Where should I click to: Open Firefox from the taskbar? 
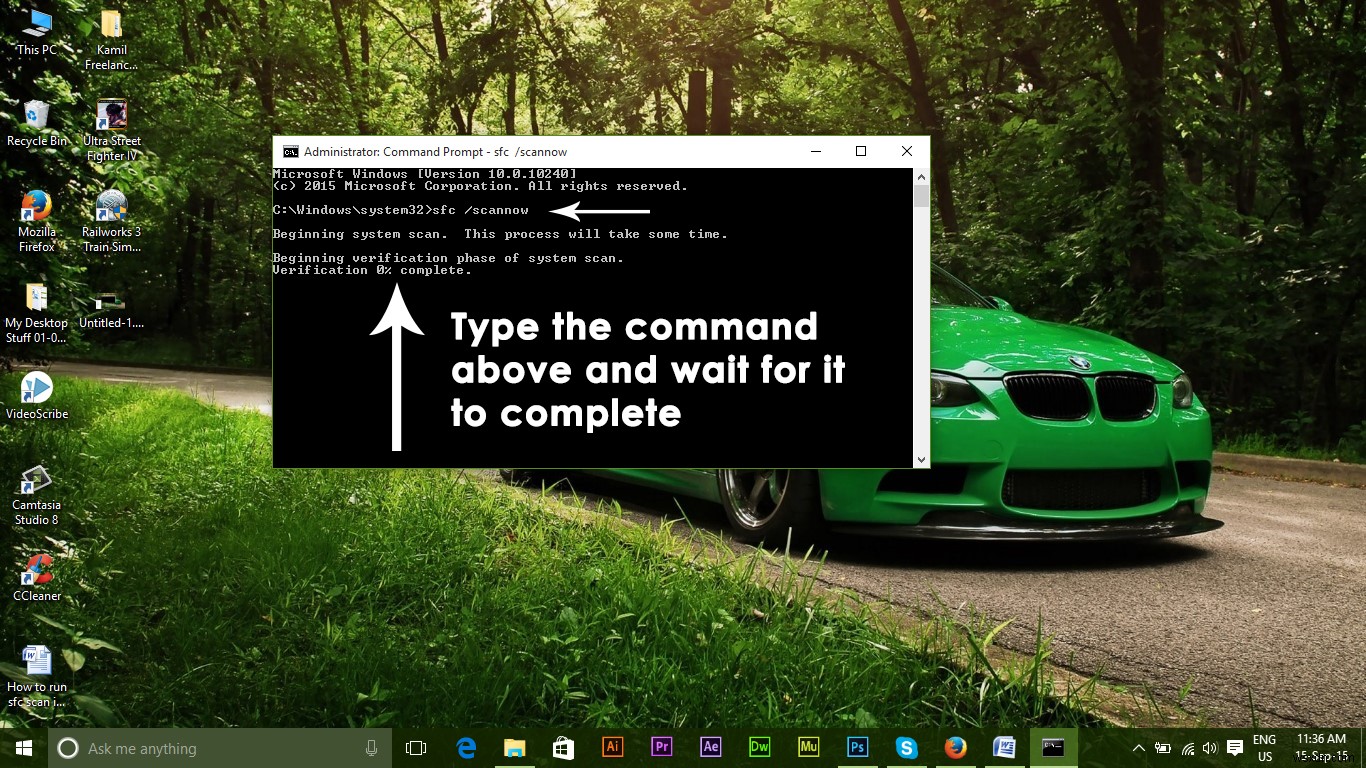(955, 748)
